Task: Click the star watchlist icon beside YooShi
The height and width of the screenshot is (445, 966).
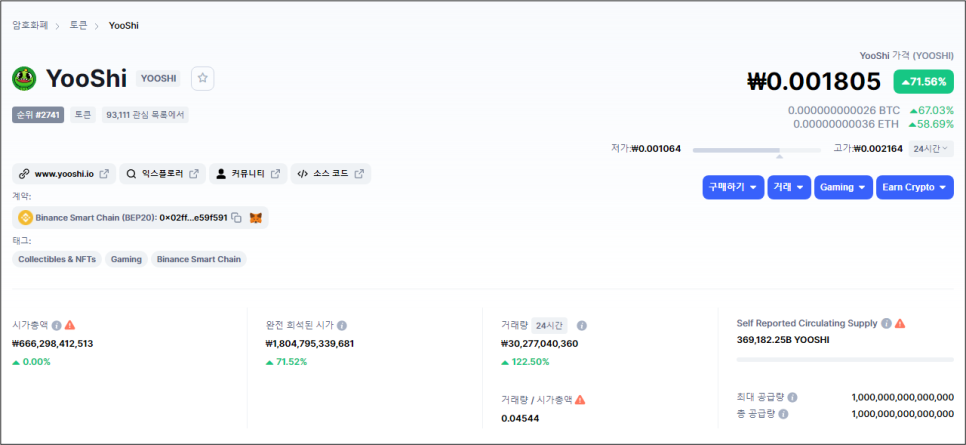Action: click(x=203, y=77)
